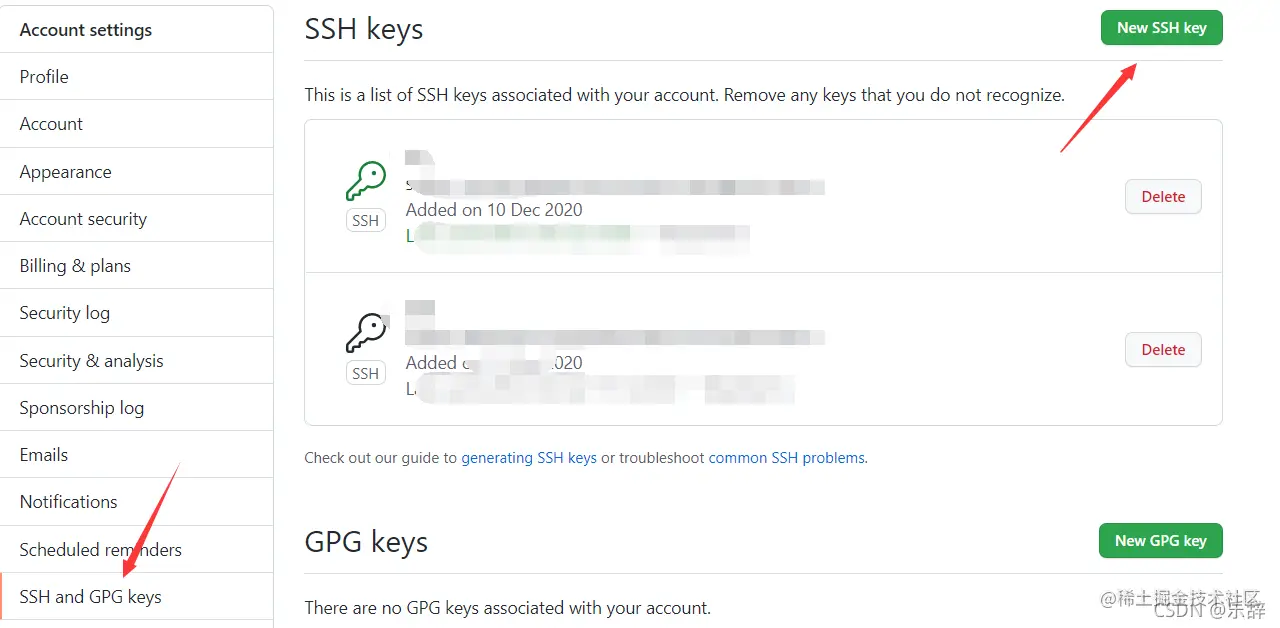Viewport: 1280px width, 628px height.
Task: Click the SSH badge under the black key
Action: click(365, 373)
